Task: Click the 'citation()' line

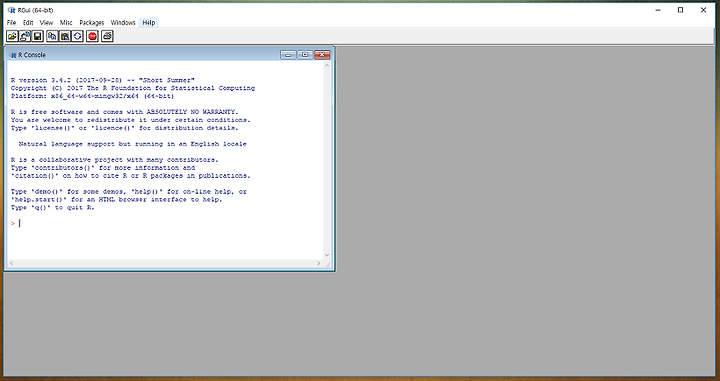Action: [x=131, y=176]
